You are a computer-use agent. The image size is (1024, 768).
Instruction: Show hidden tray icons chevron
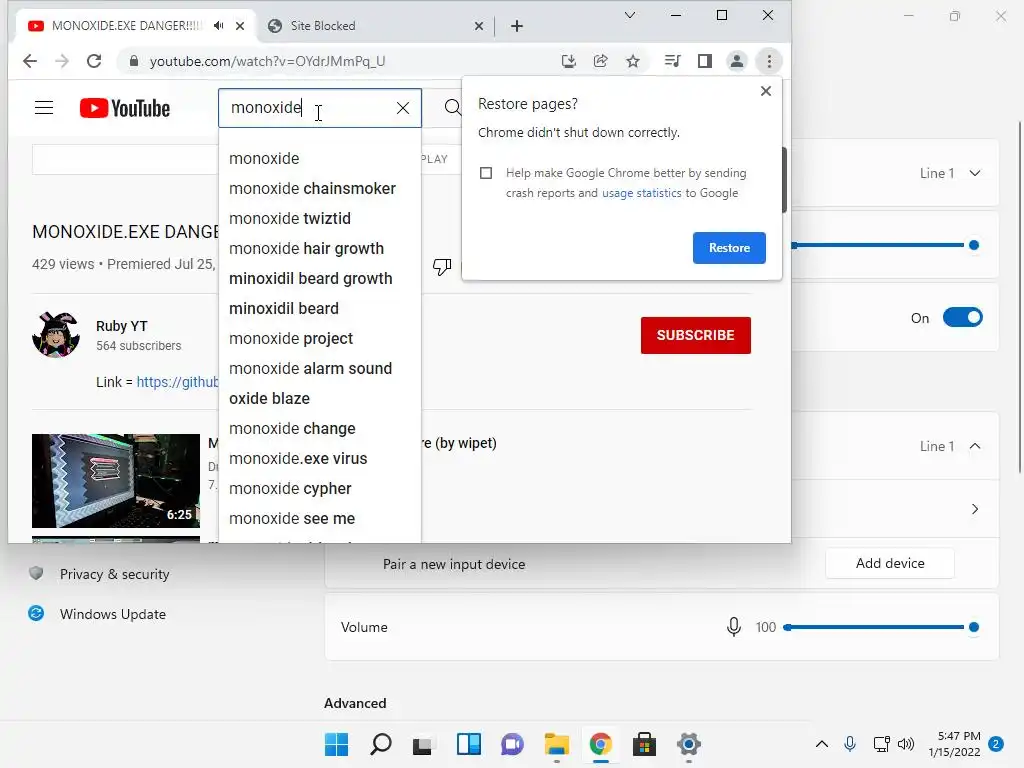822,744
